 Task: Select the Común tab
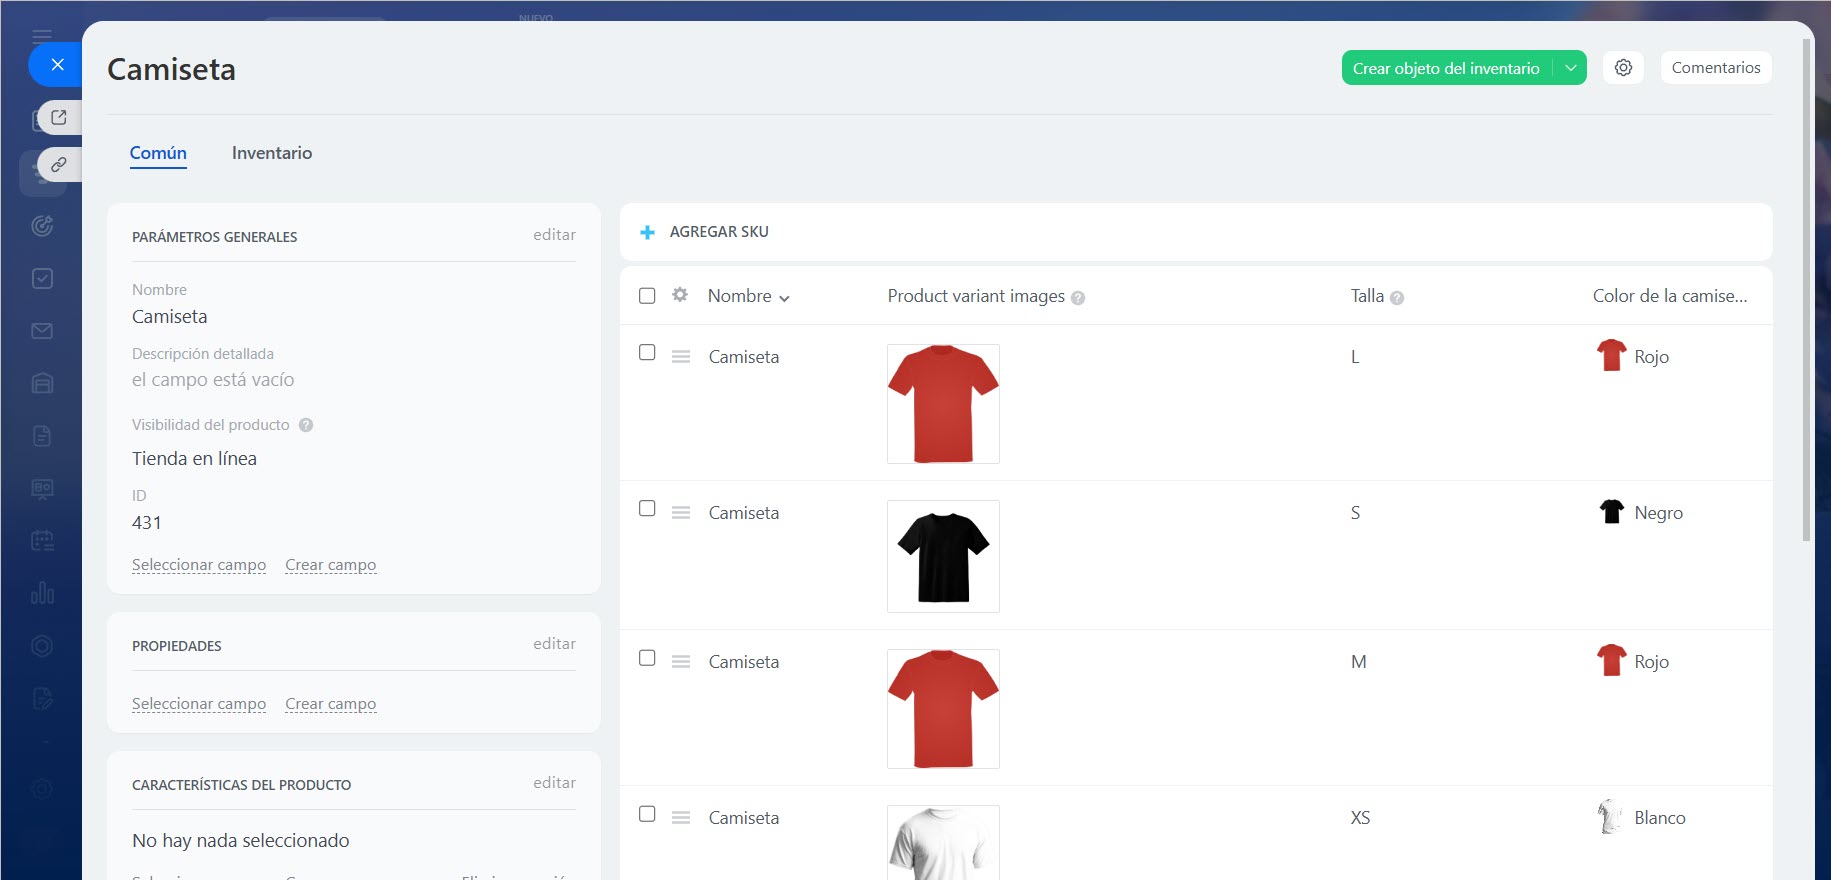click(158, 153)
